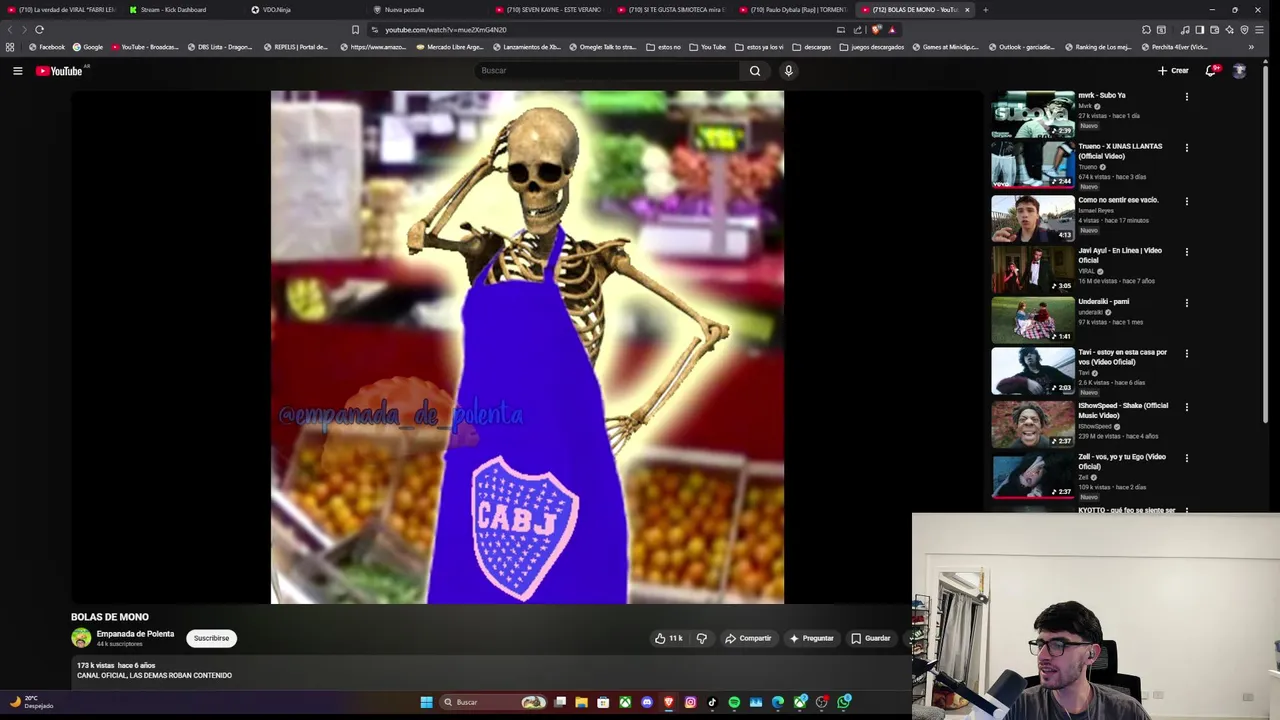1280x720 pixels.
Task: Open the descargas bookmarks folder
Action: point(811,47)
